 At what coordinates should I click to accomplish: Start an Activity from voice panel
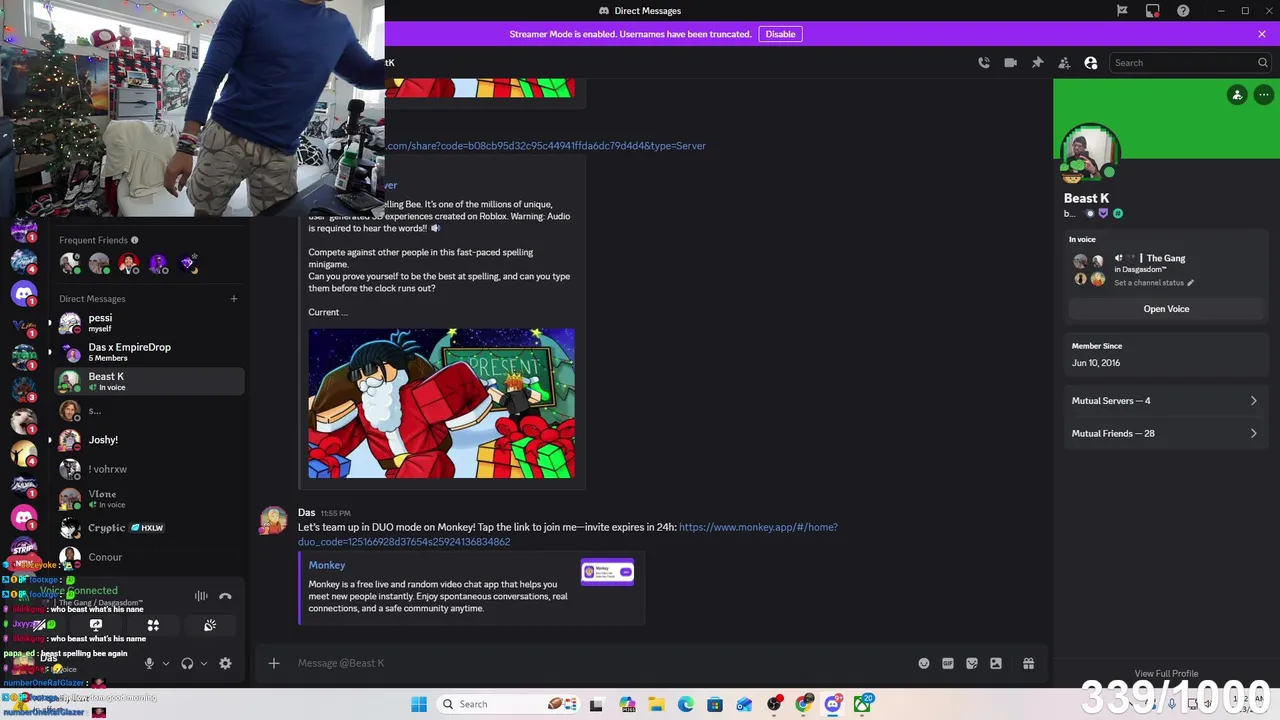click(x=153, y=625)
